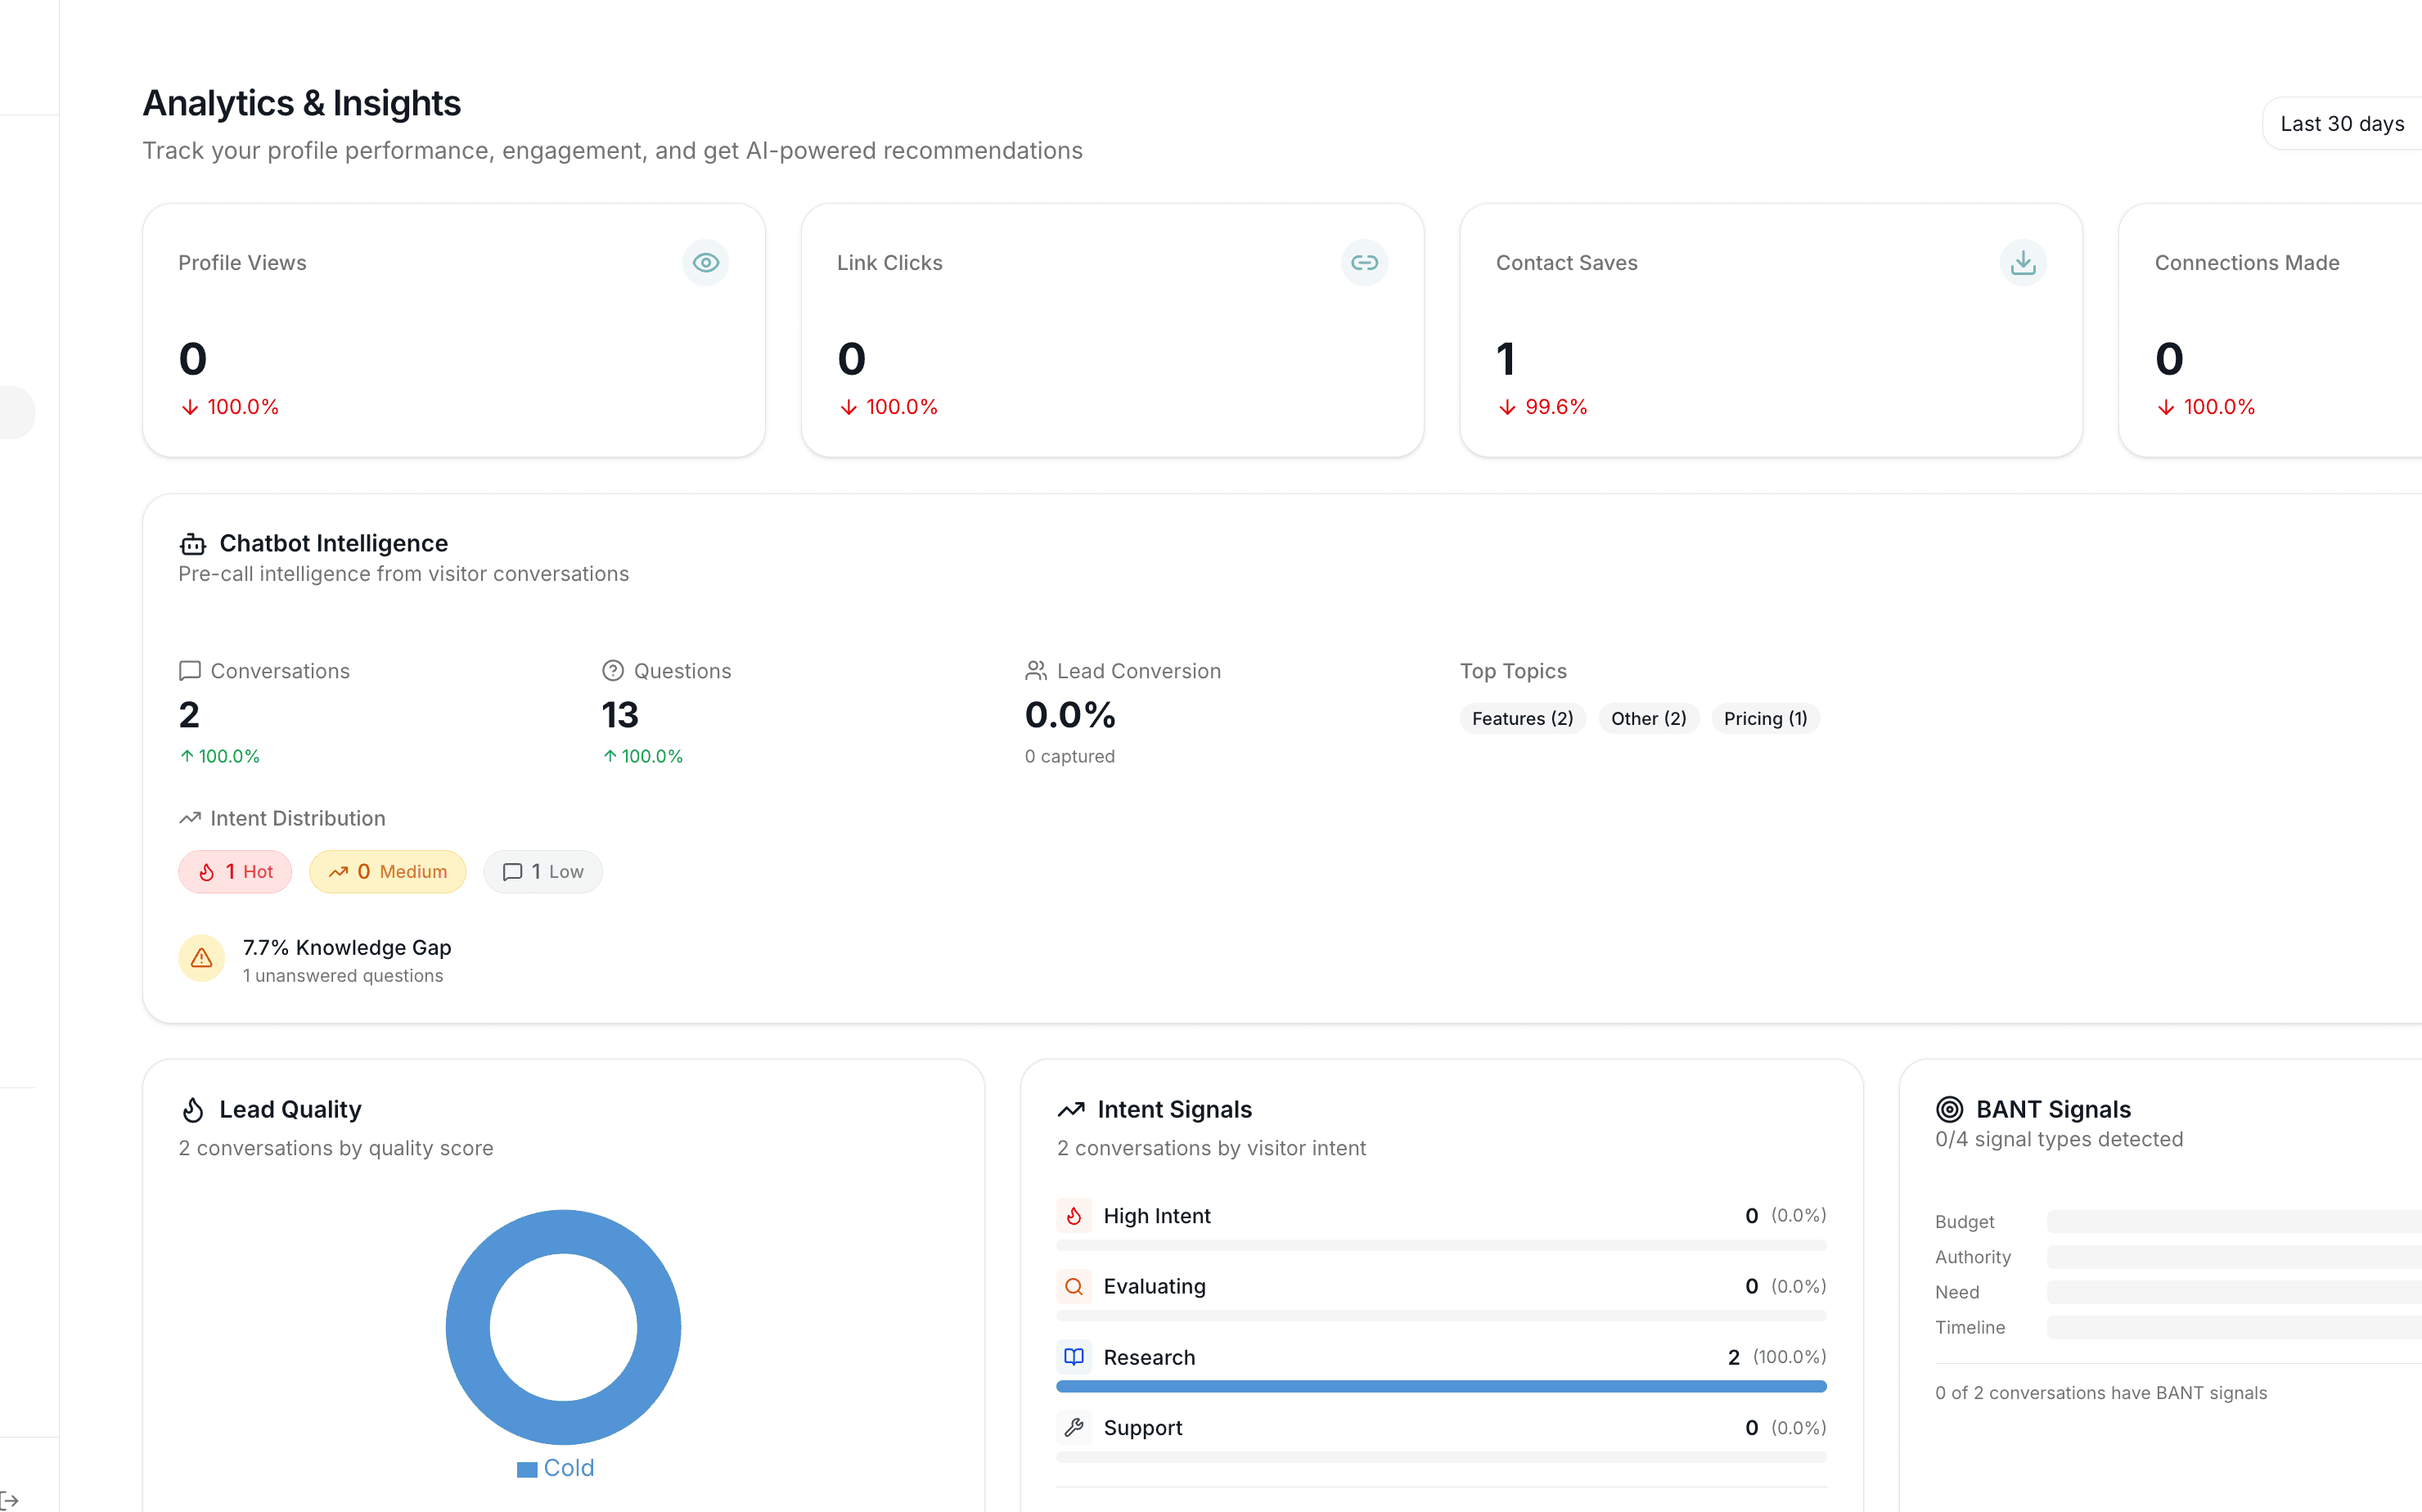Click the Pricing (1) topic tag
The image size is (2422, 1512).
click(1765, 719)
